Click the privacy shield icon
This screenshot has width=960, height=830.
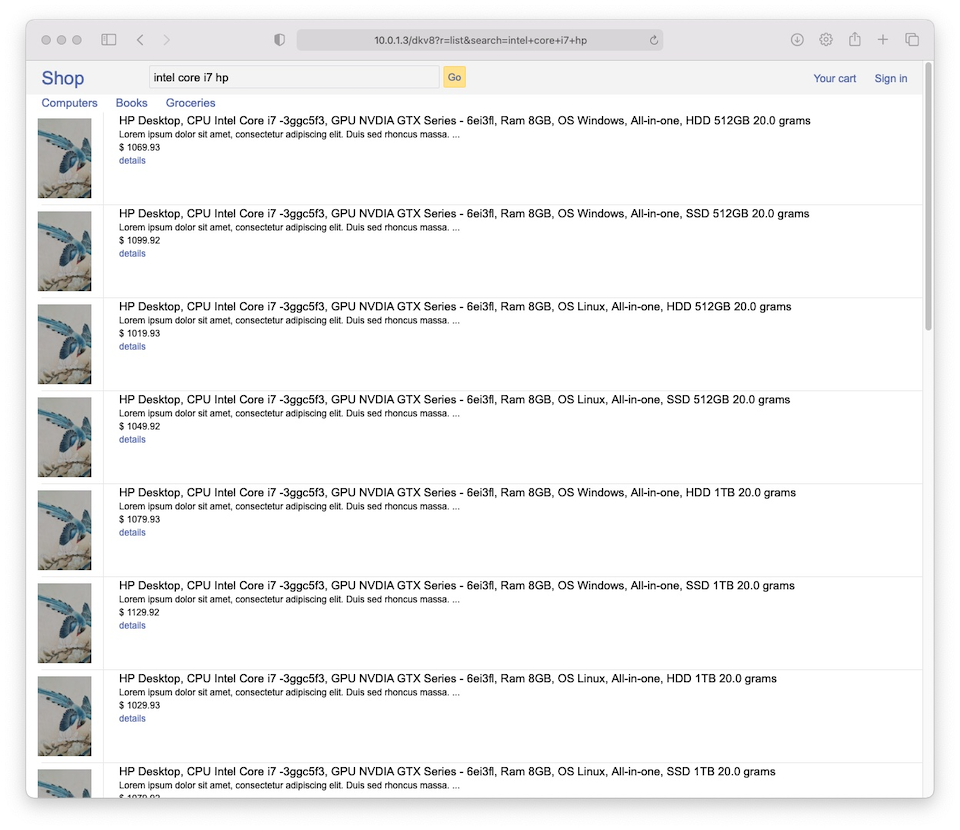tap(280, 40)
